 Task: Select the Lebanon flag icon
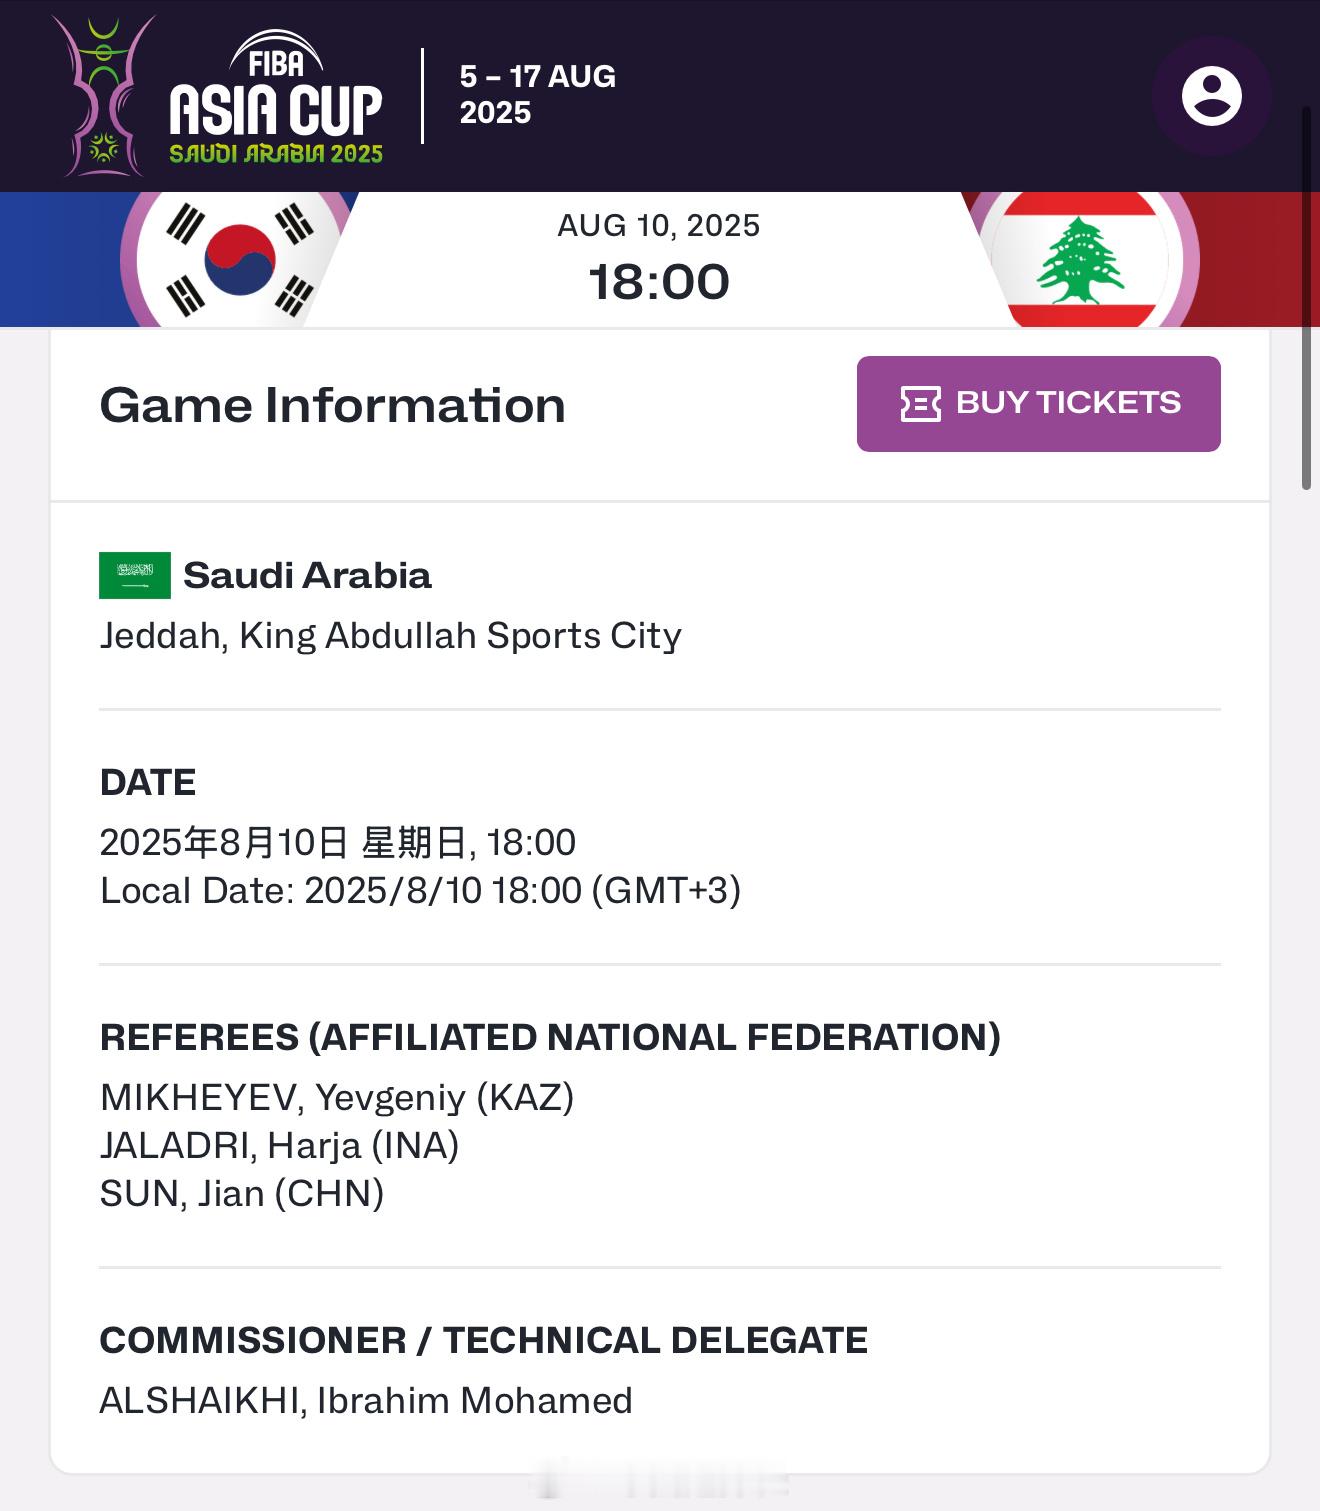coord(1081,258)
